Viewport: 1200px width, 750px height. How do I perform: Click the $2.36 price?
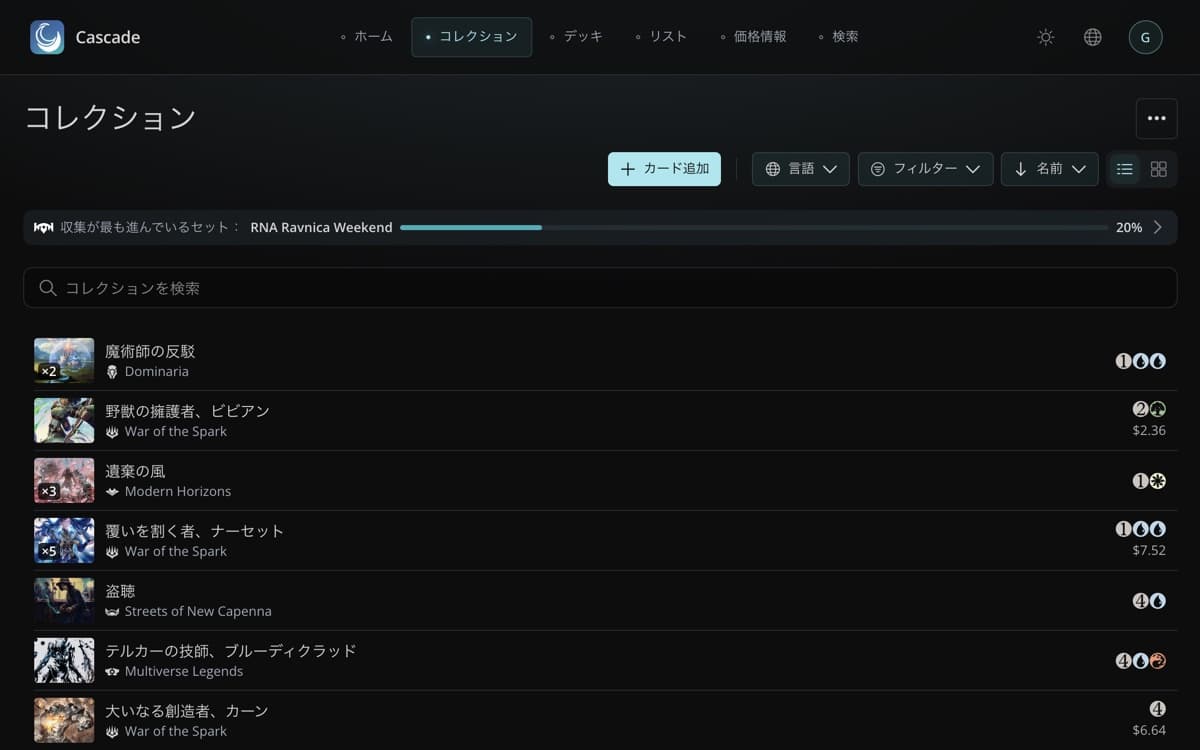click(1149, 431)
